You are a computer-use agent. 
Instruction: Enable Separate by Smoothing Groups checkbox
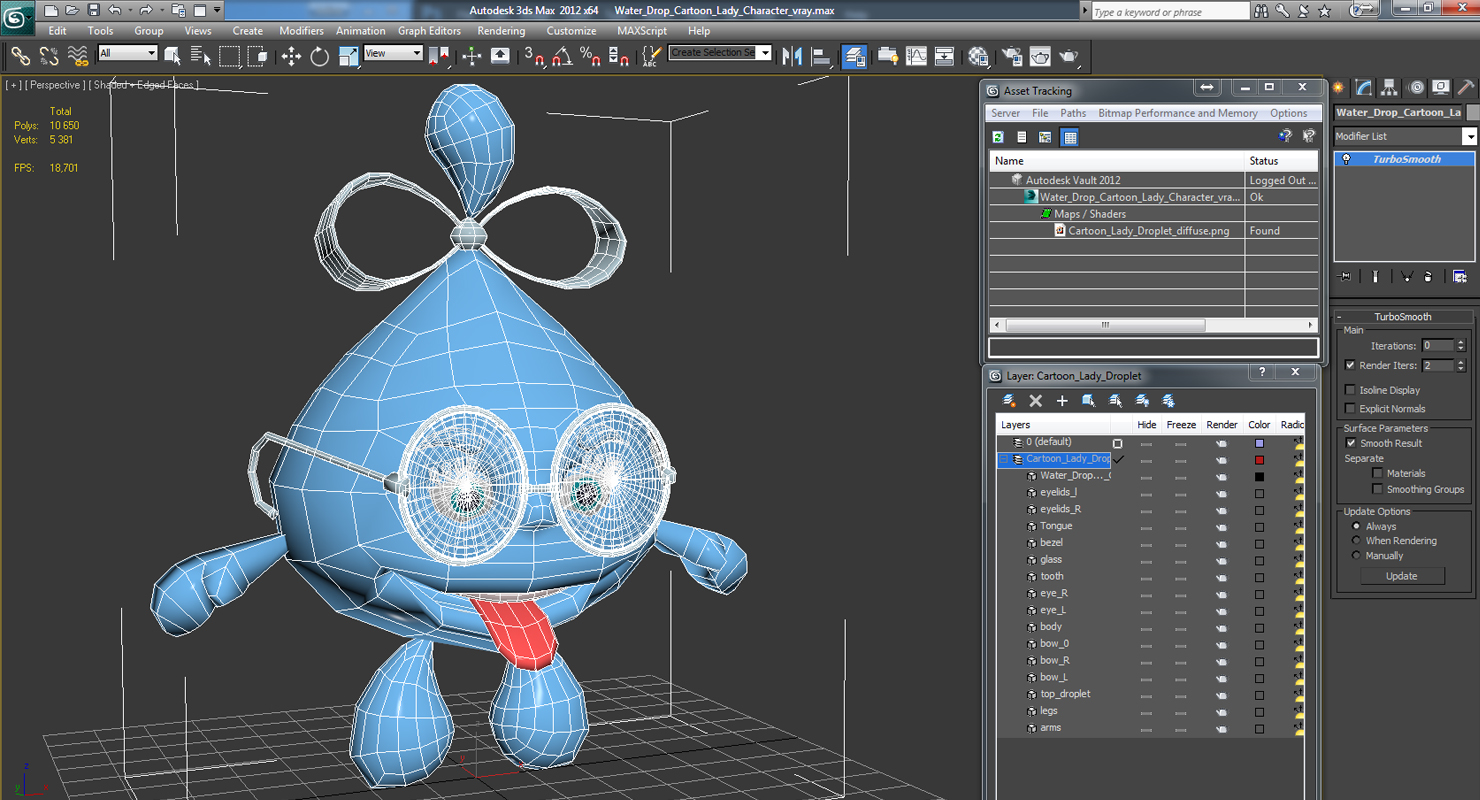(x=1377, y=489)
